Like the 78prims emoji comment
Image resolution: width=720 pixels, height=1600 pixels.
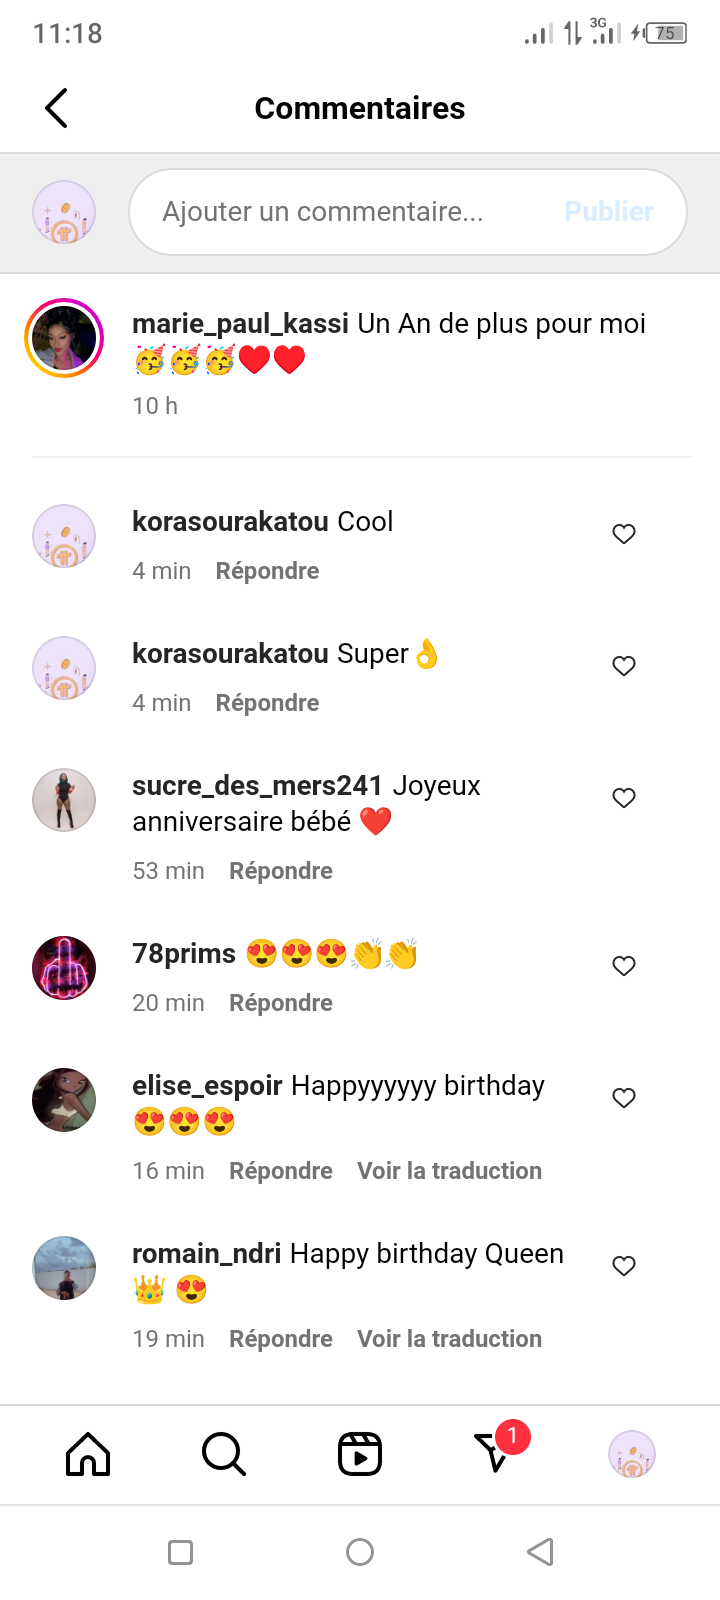(624, 966)
